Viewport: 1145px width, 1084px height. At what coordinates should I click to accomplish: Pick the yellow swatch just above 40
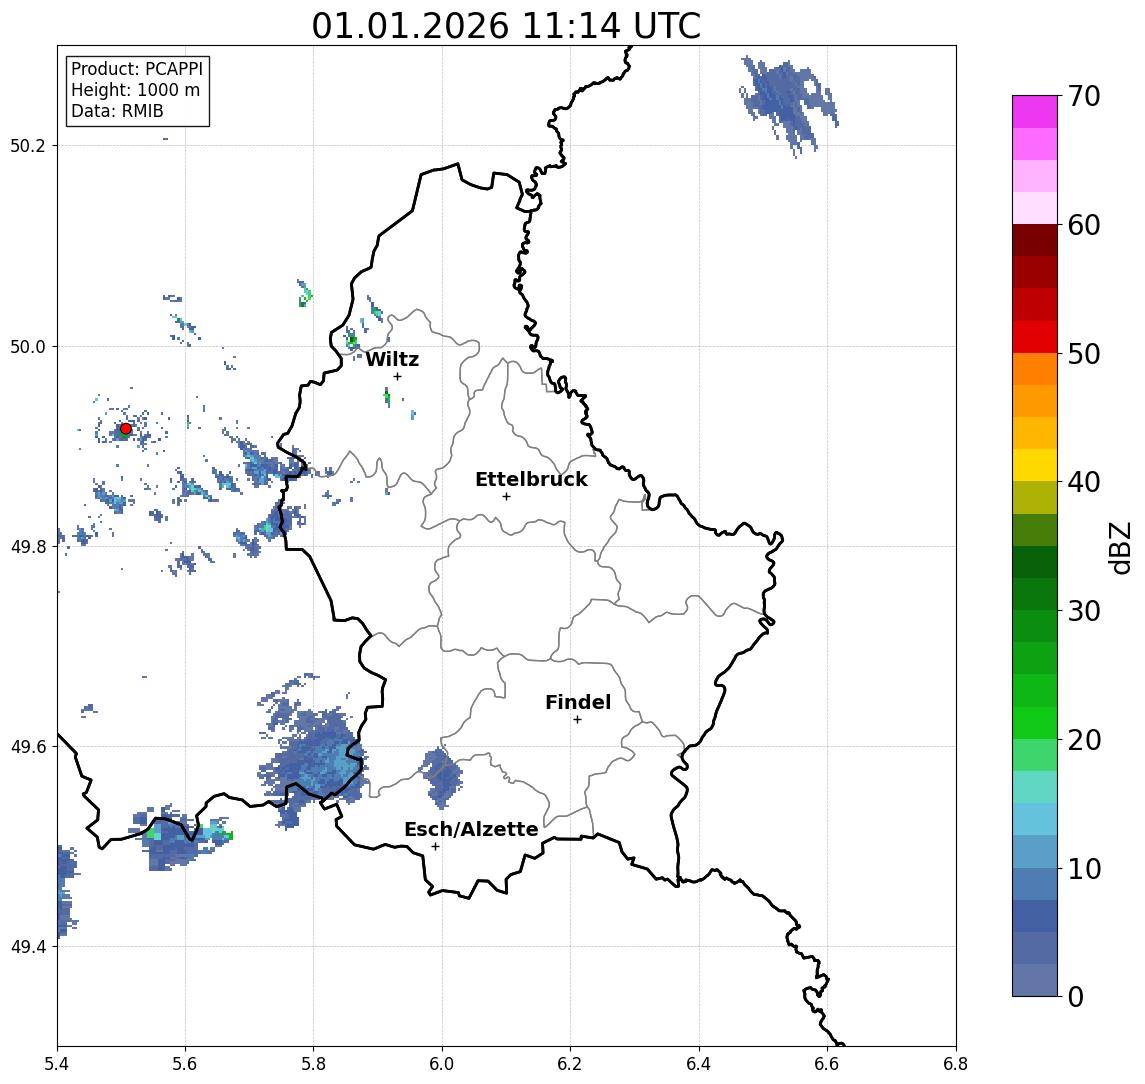click(1035, 465)
